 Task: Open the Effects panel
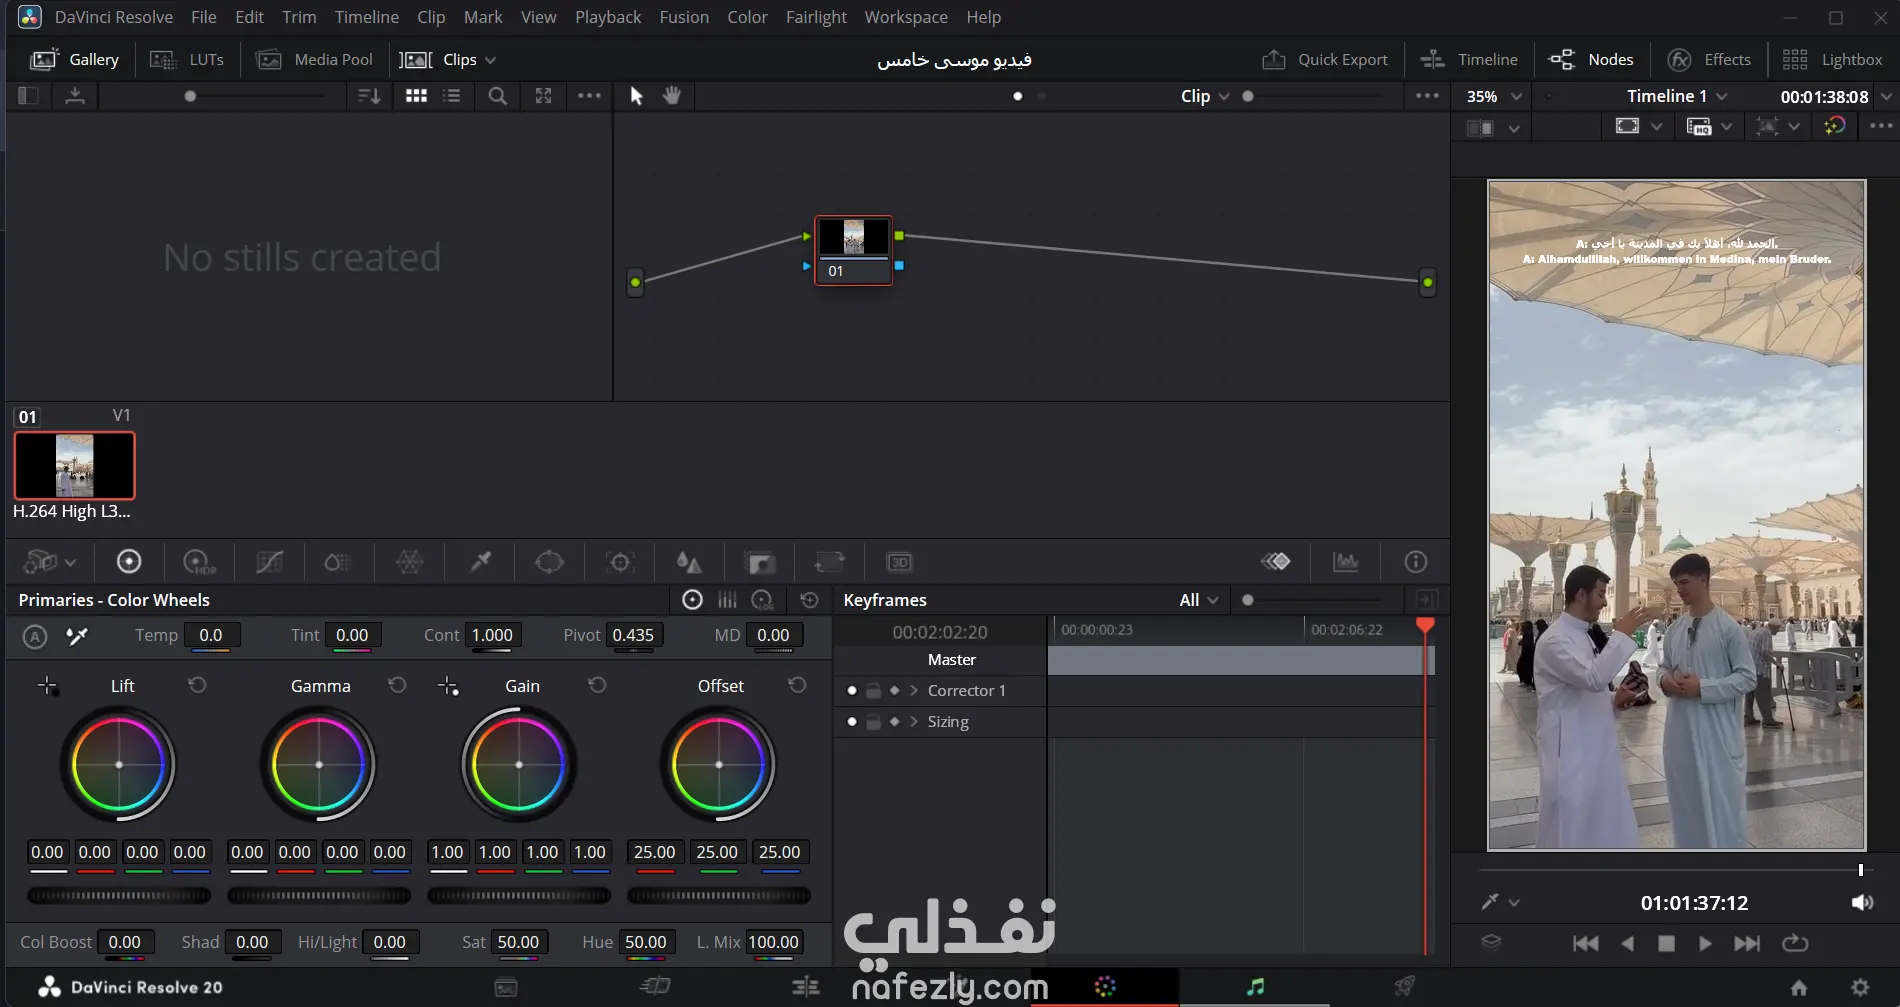click(1709, 60)
